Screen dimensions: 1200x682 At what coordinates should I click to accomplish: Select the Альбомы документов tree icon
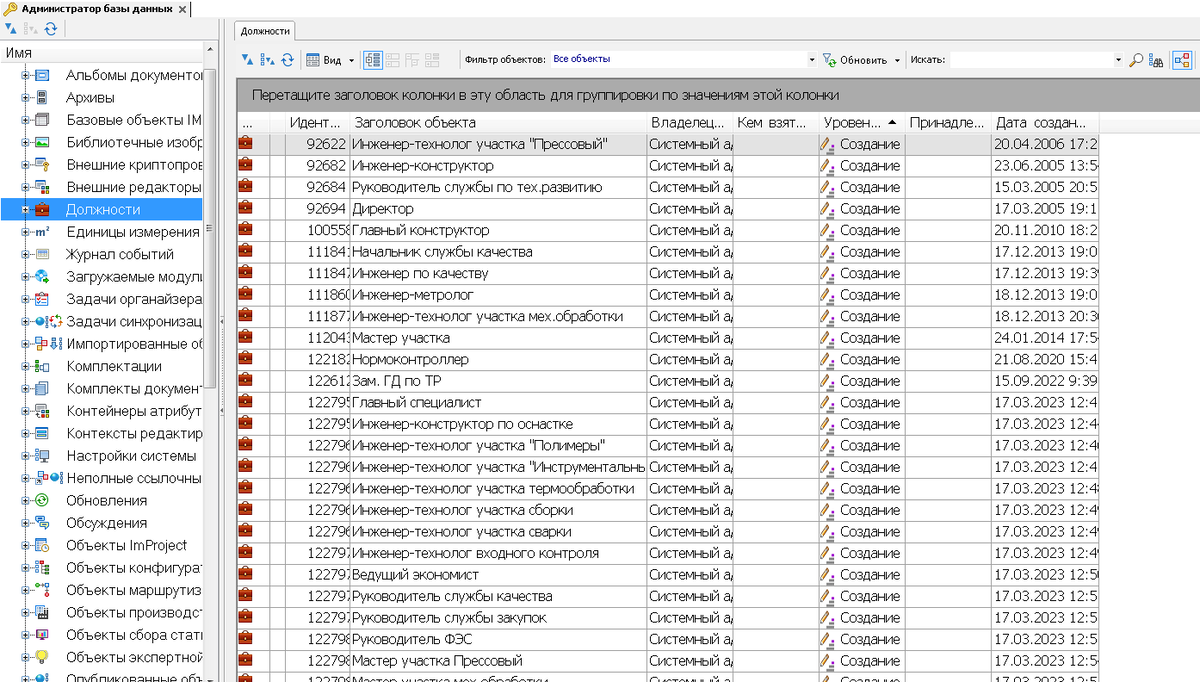pyautogui.click(x=42, y=75)
